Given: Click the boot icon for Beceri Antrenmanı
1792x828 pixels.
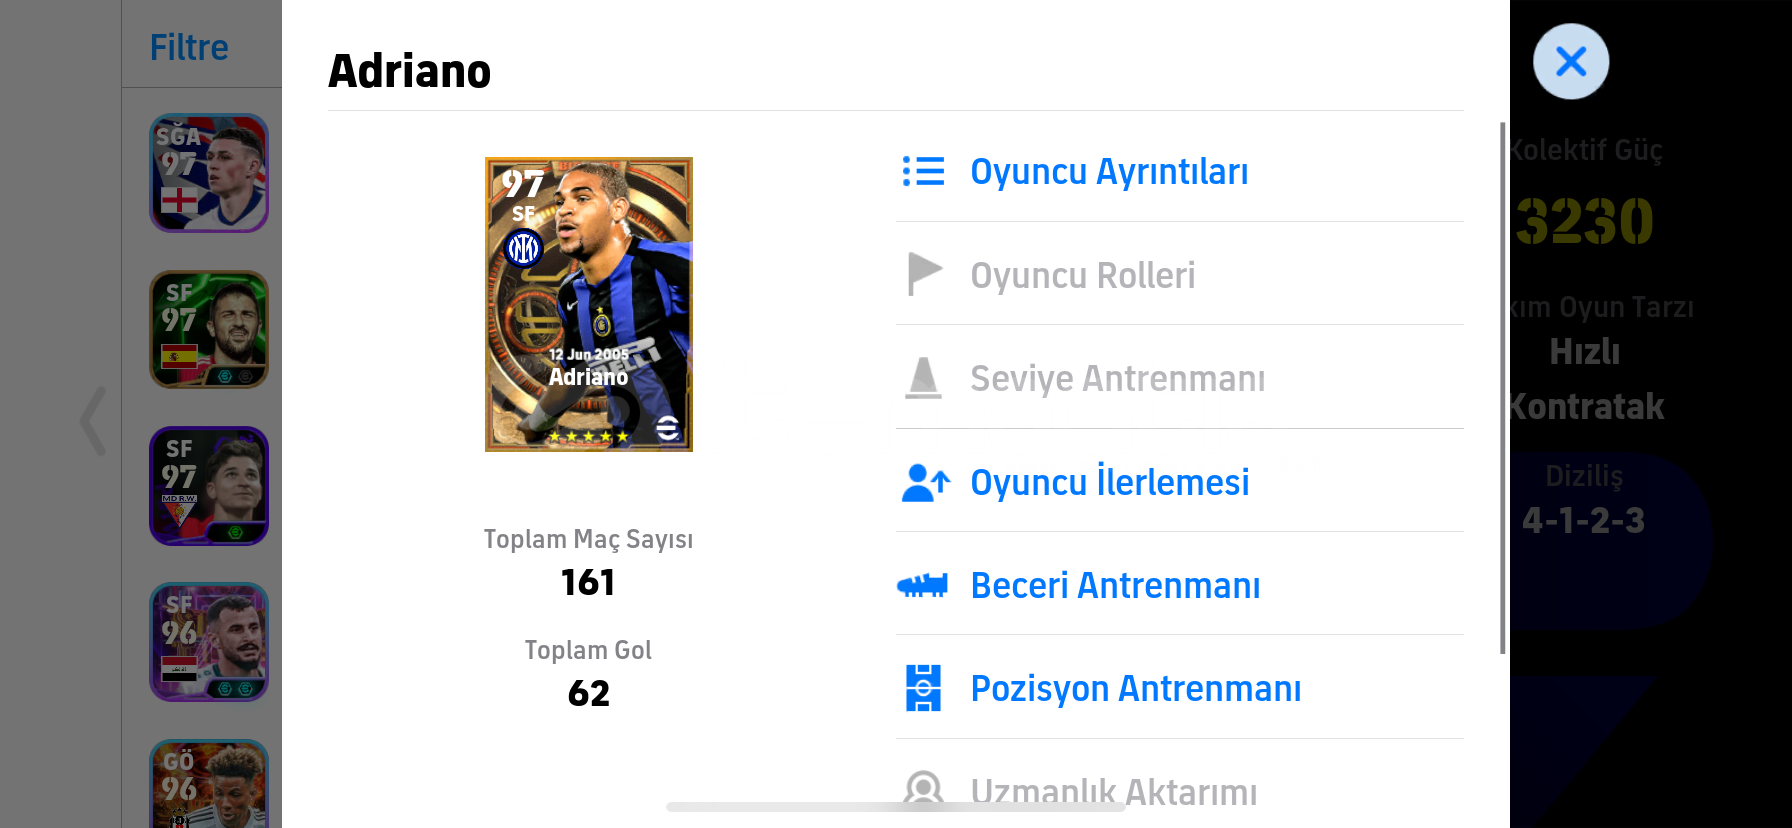Looking at the screenshot, I should [x=923, y=585].
